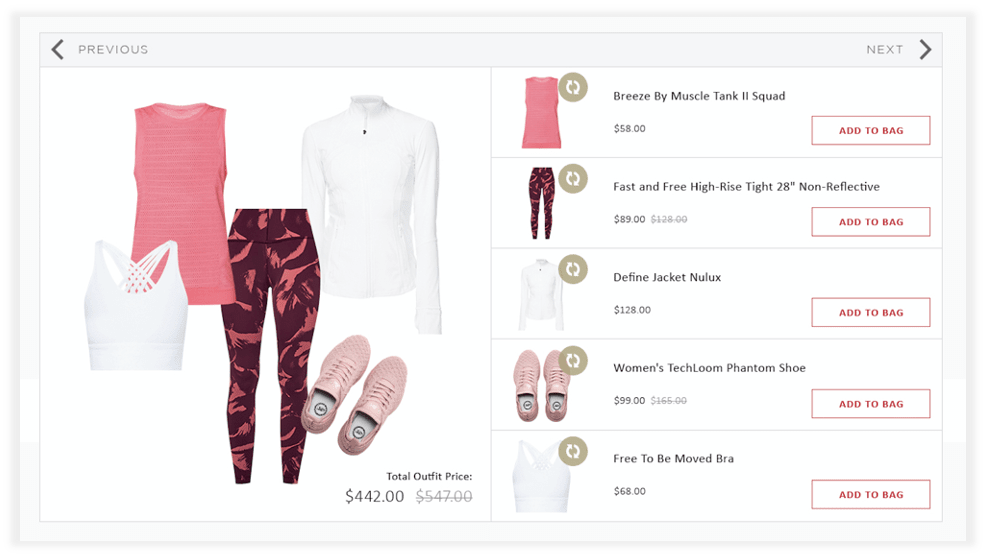Click the right arrow for next outfit
Viewport: 986px width, 556px height.
[x=925, y=49]
